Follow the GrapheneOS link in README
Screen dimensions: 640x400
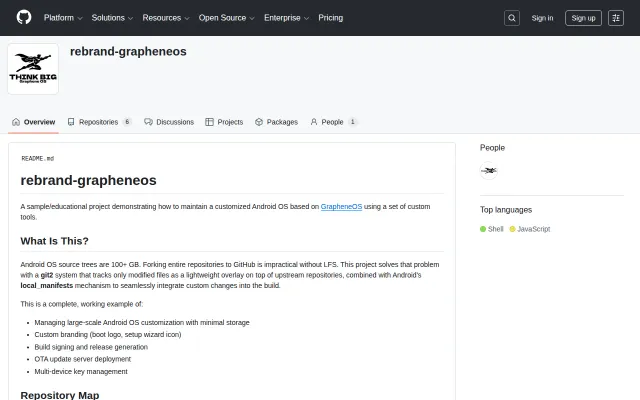(341, 207)
